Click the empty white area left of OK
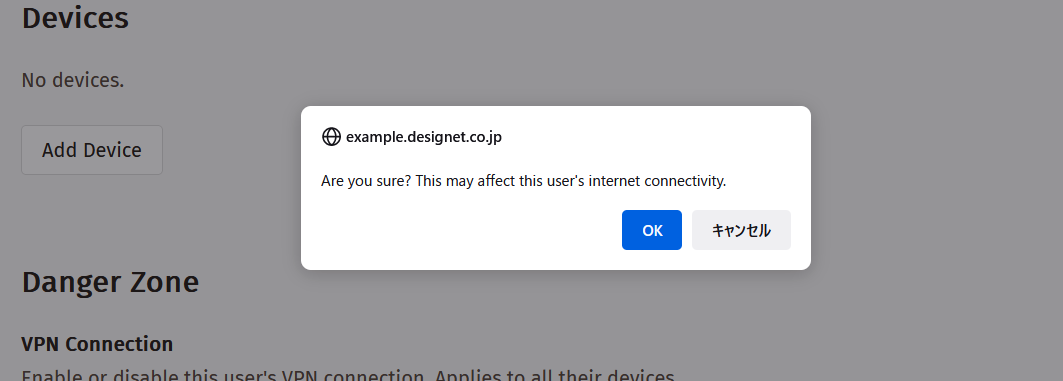 tap(468, 230)
